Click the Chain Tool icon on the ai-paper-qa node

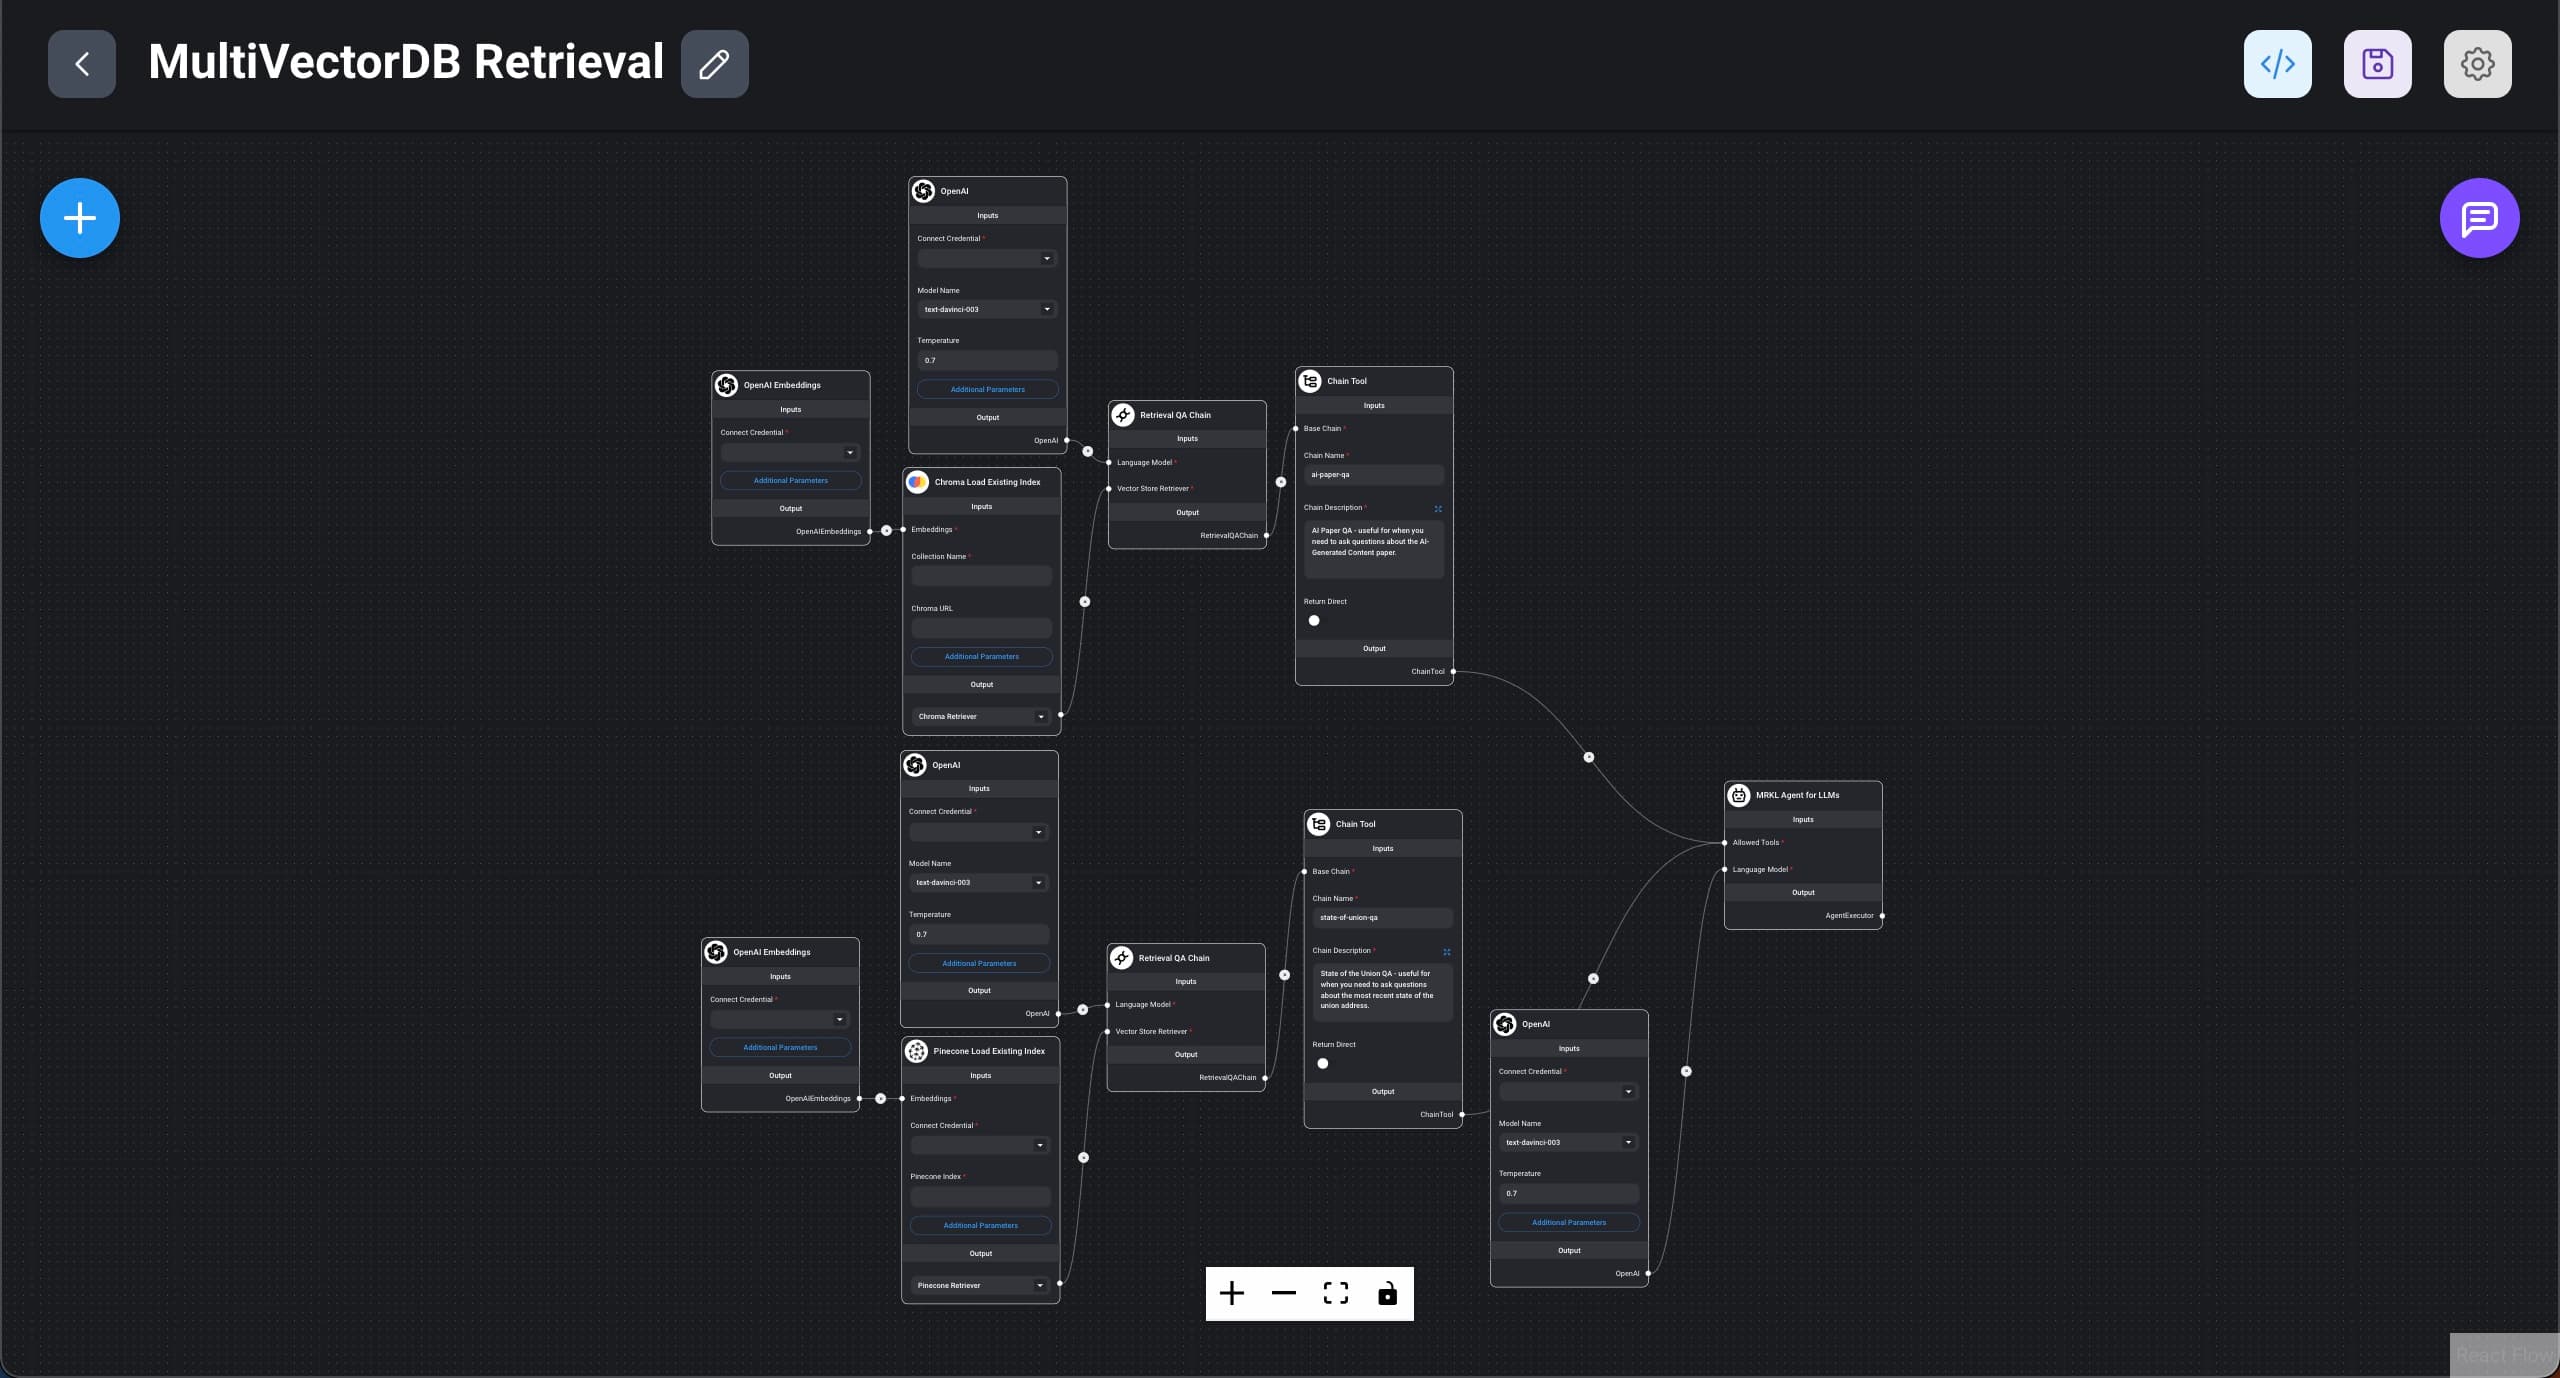(x=1310, y=381)
